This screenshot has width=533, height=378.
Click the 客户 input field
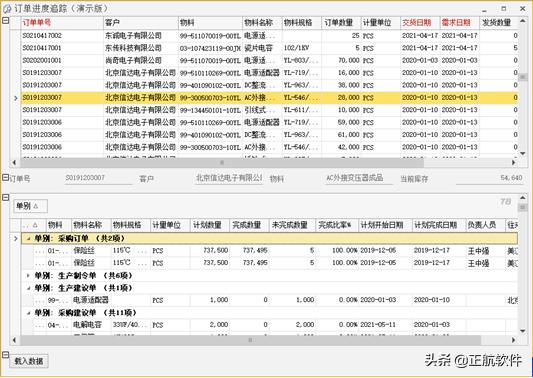coord(229,178)
